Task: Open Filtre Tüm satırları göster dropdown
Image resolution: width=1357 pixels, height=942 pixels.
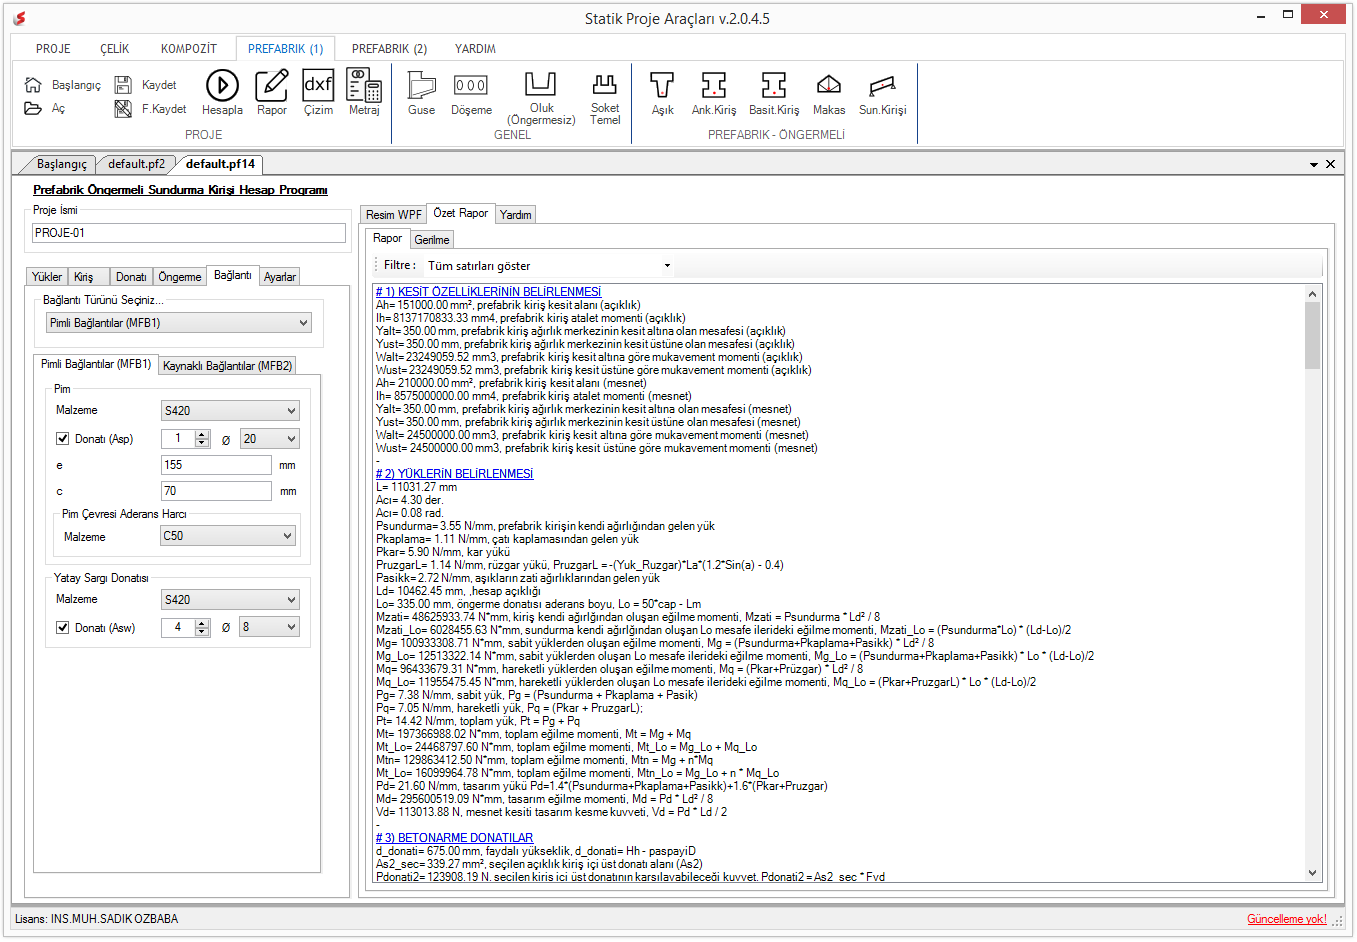Action: 549,266
